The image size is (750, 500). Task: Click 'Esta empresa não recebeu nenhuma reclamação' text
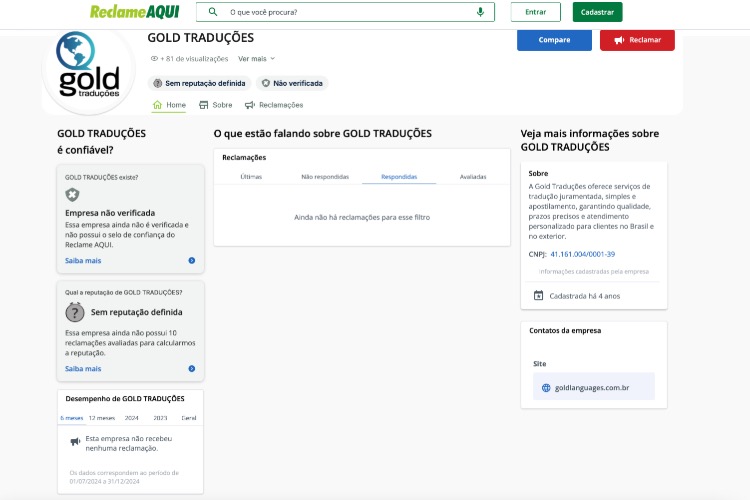pos(129,444)
